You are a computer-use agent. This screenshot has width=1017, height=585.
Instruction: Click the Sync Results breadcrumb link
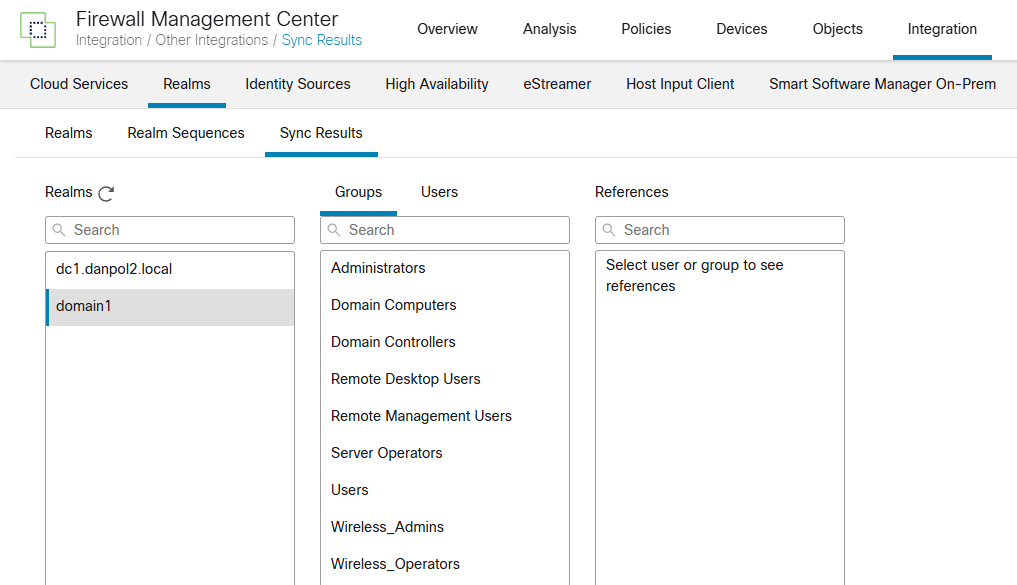[322, 40]
